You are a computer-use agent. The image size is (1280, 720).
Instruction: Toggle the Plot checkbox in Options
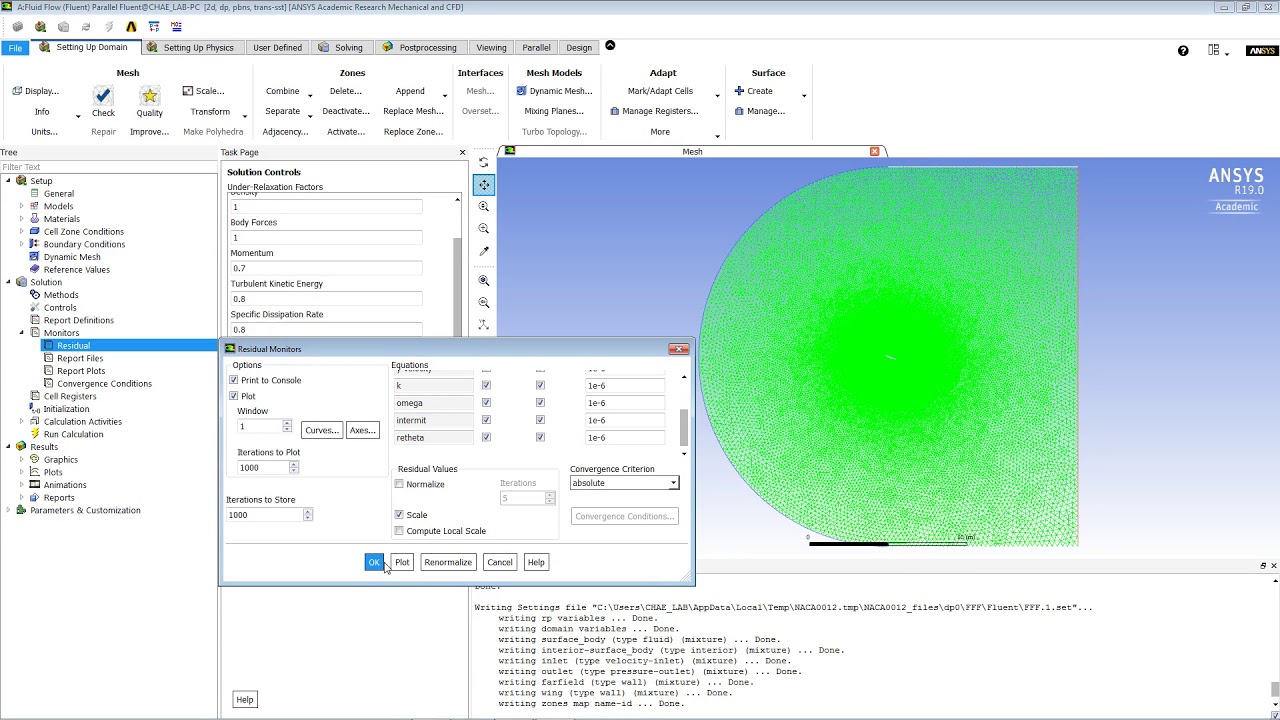(234, 396)
